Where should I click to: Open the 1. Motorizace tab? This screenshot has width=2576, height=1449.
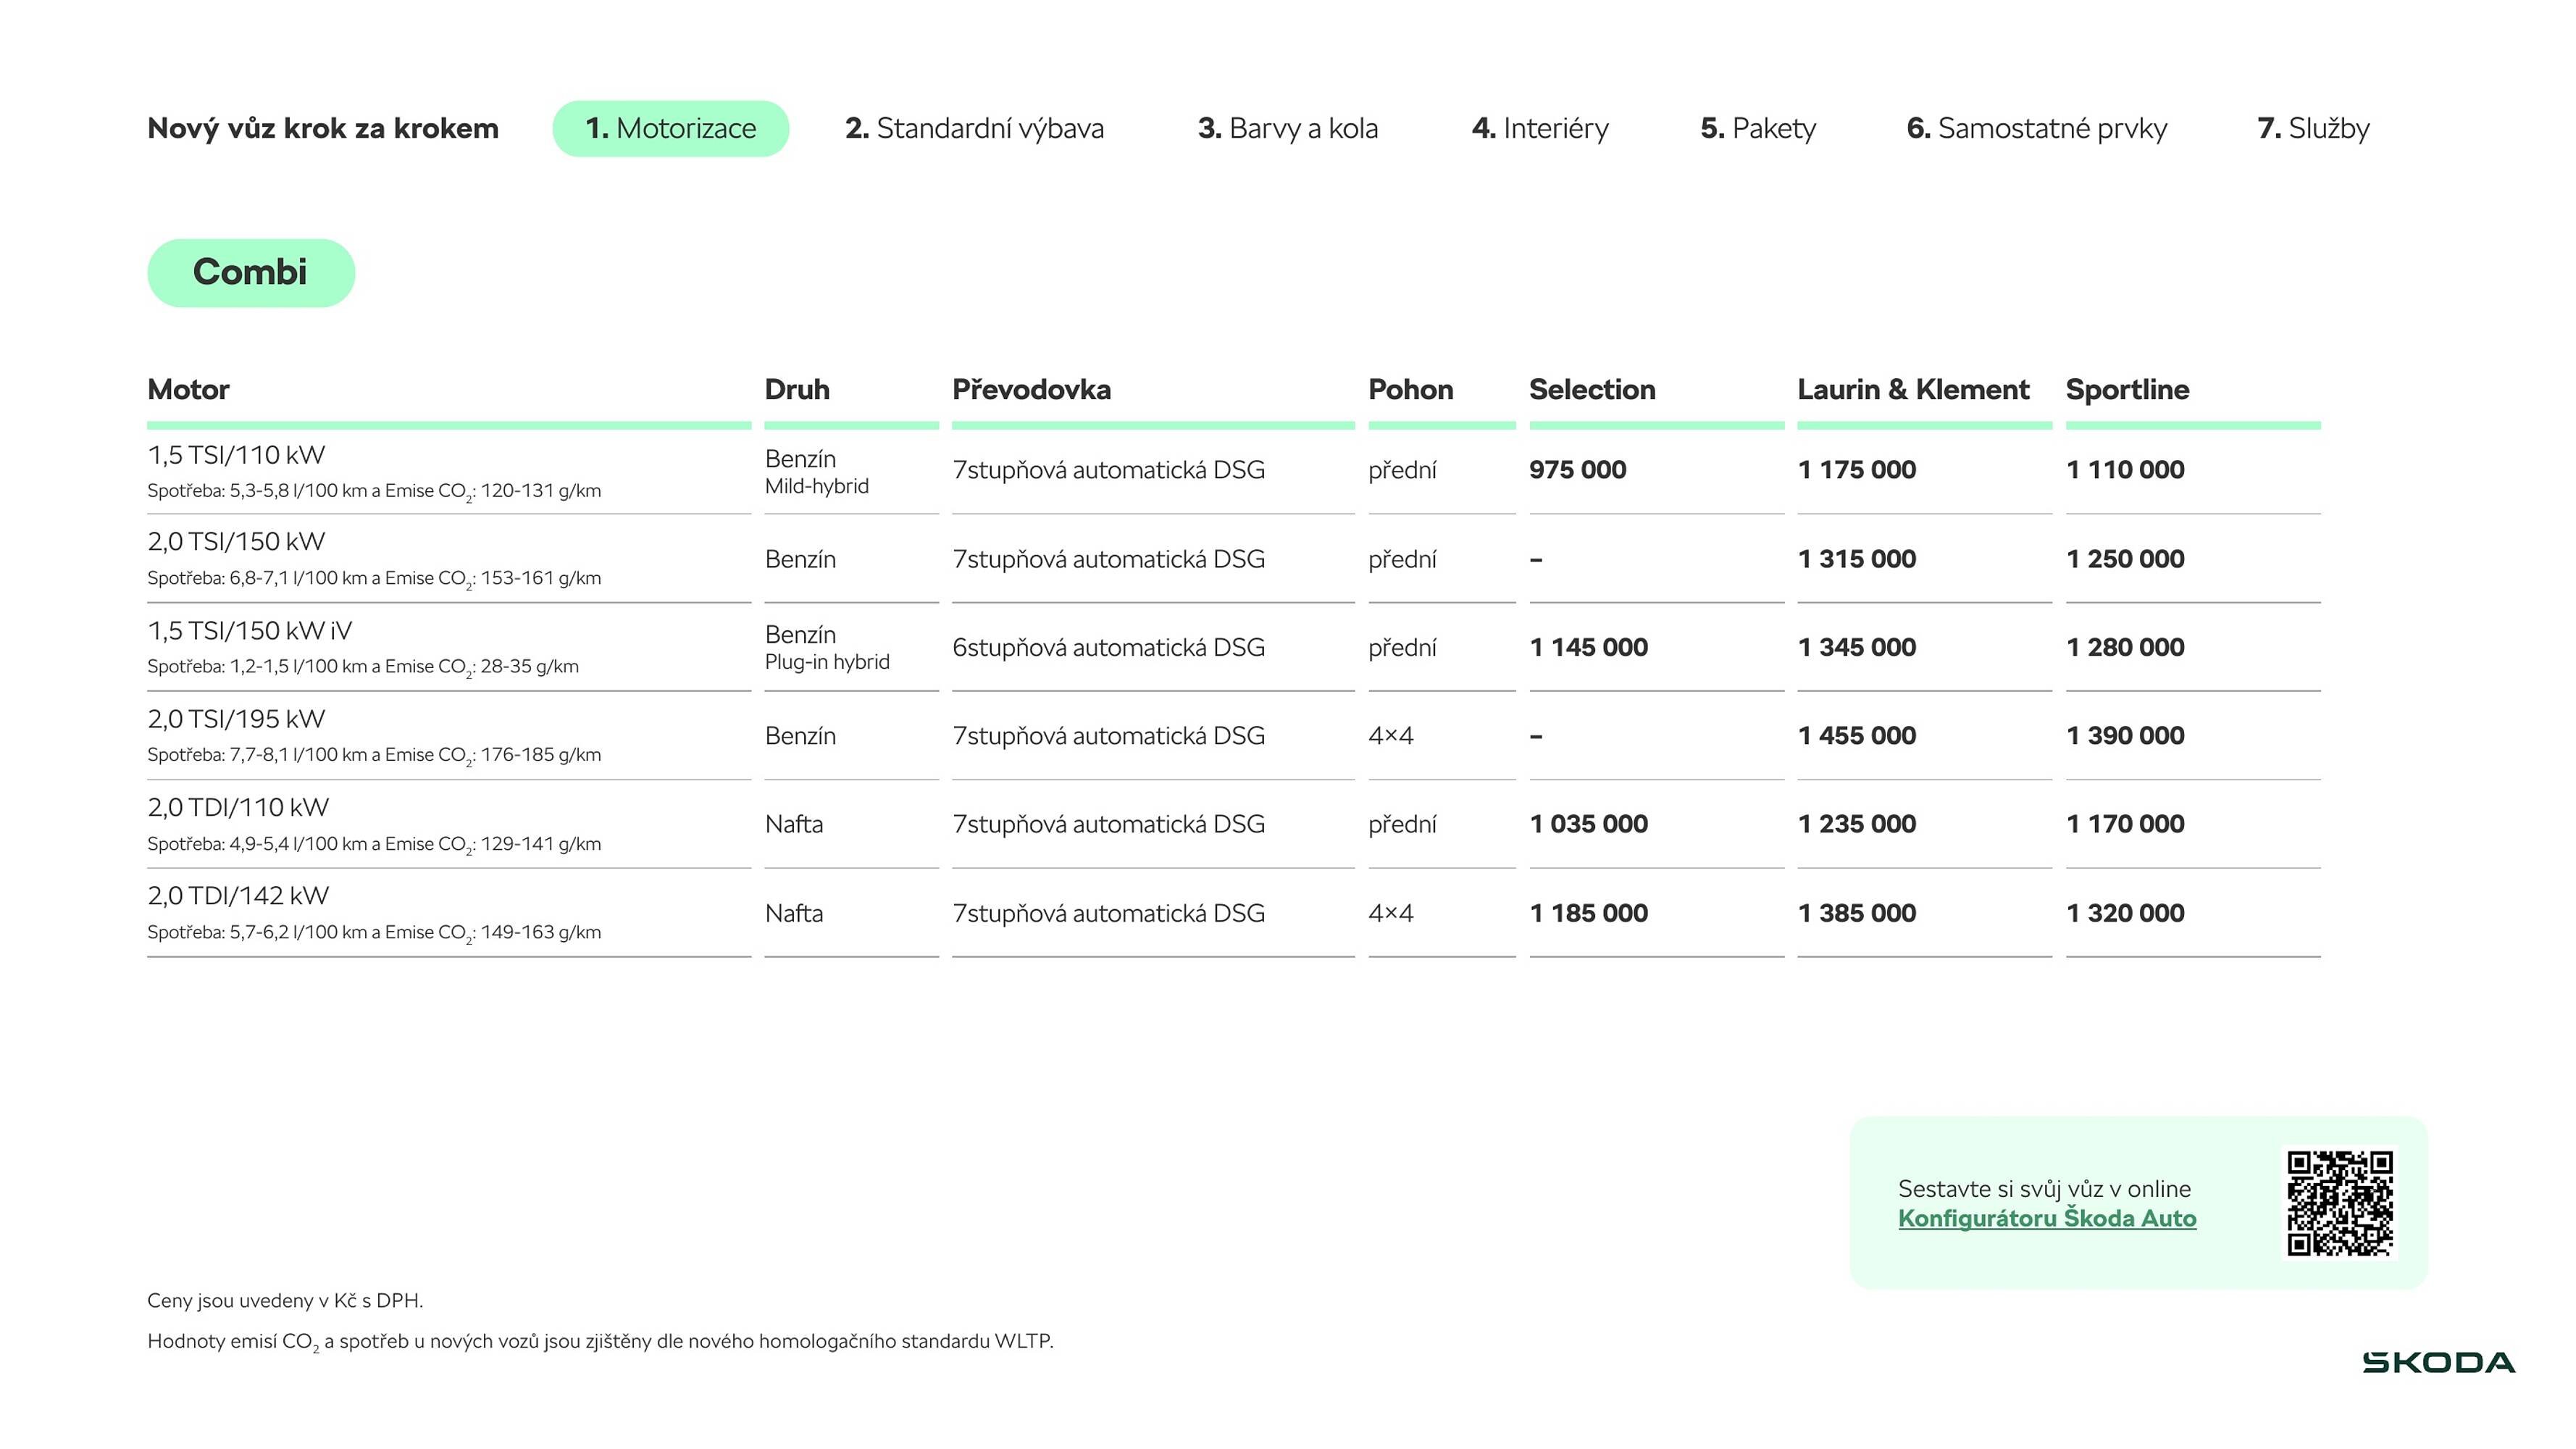[670, 128]
